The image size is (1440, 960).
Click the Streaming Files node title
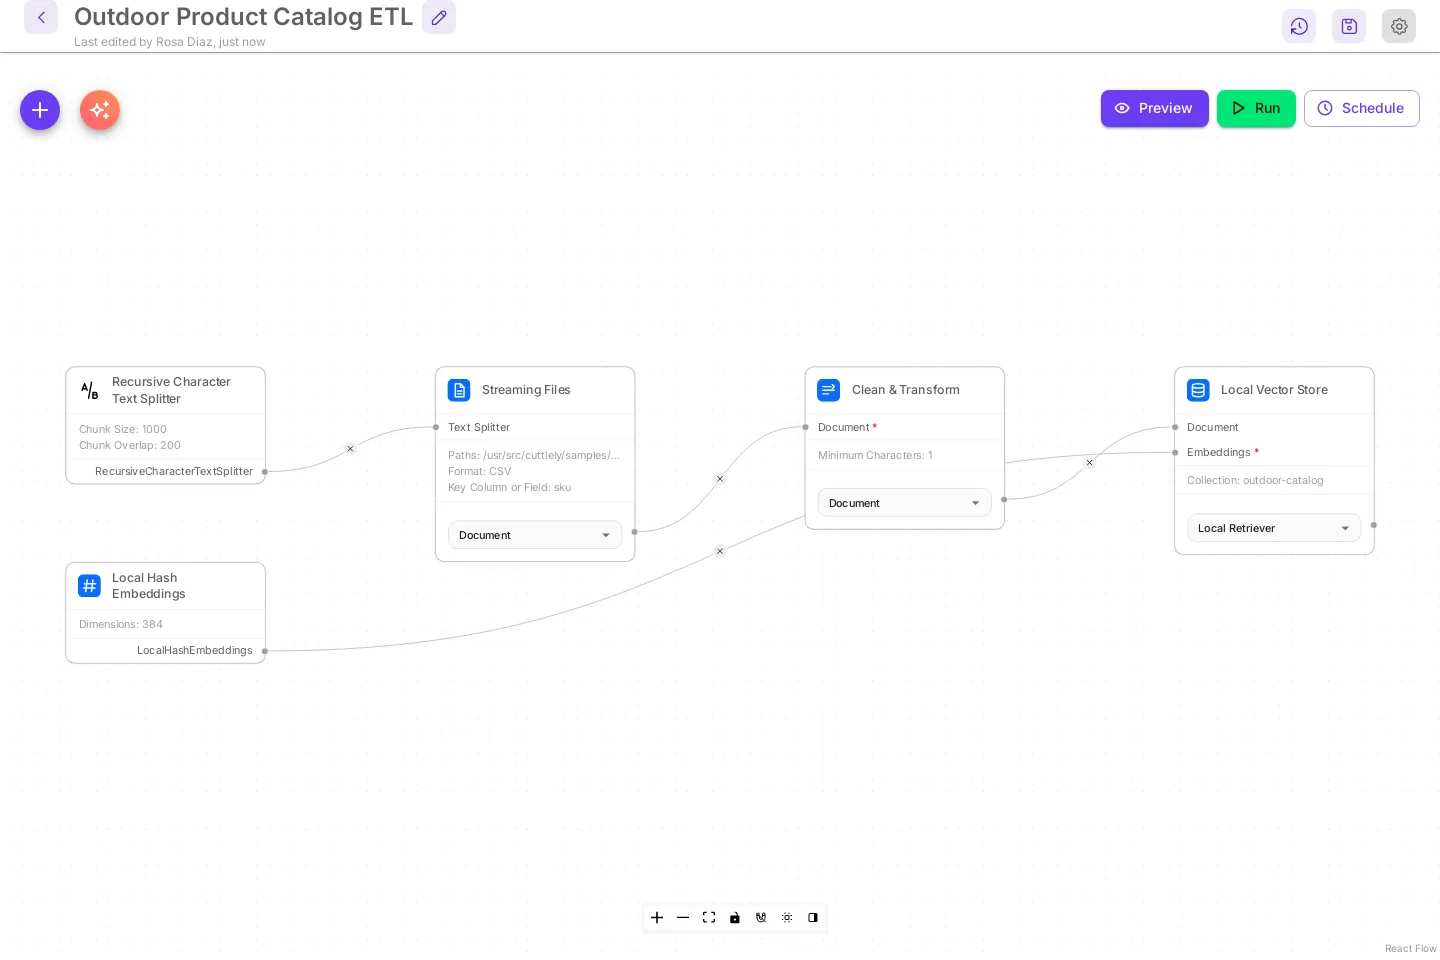coord(526,390)
